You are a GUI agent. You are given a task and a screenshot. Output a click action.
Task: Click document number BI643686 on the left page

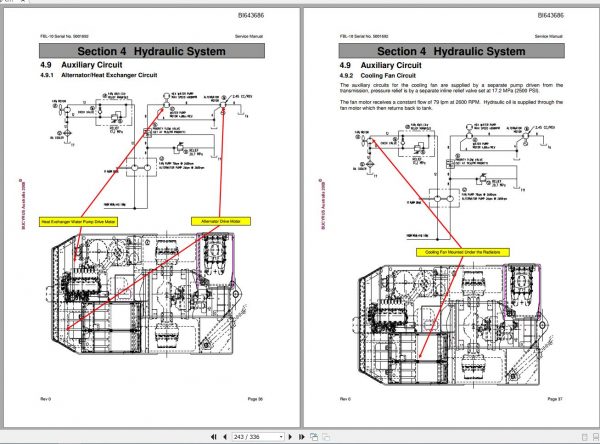point(251,15)
